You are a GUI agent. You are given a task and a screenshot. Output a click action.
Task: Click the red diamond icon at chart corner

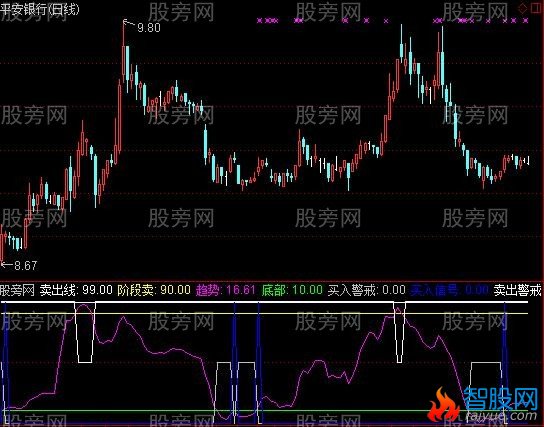pyautogui.click(x=522, y=8)
